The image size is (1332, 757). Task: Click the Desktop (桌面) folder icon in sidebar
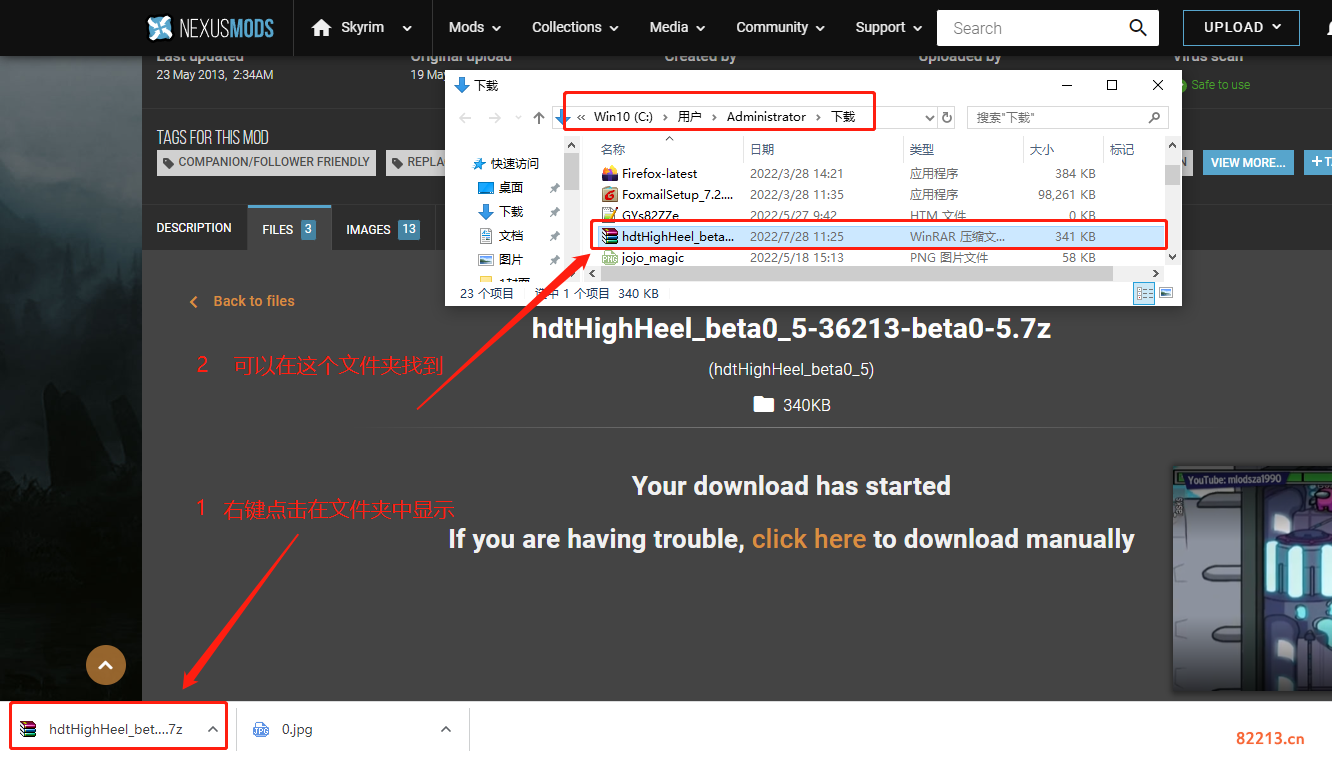[486, 187]
